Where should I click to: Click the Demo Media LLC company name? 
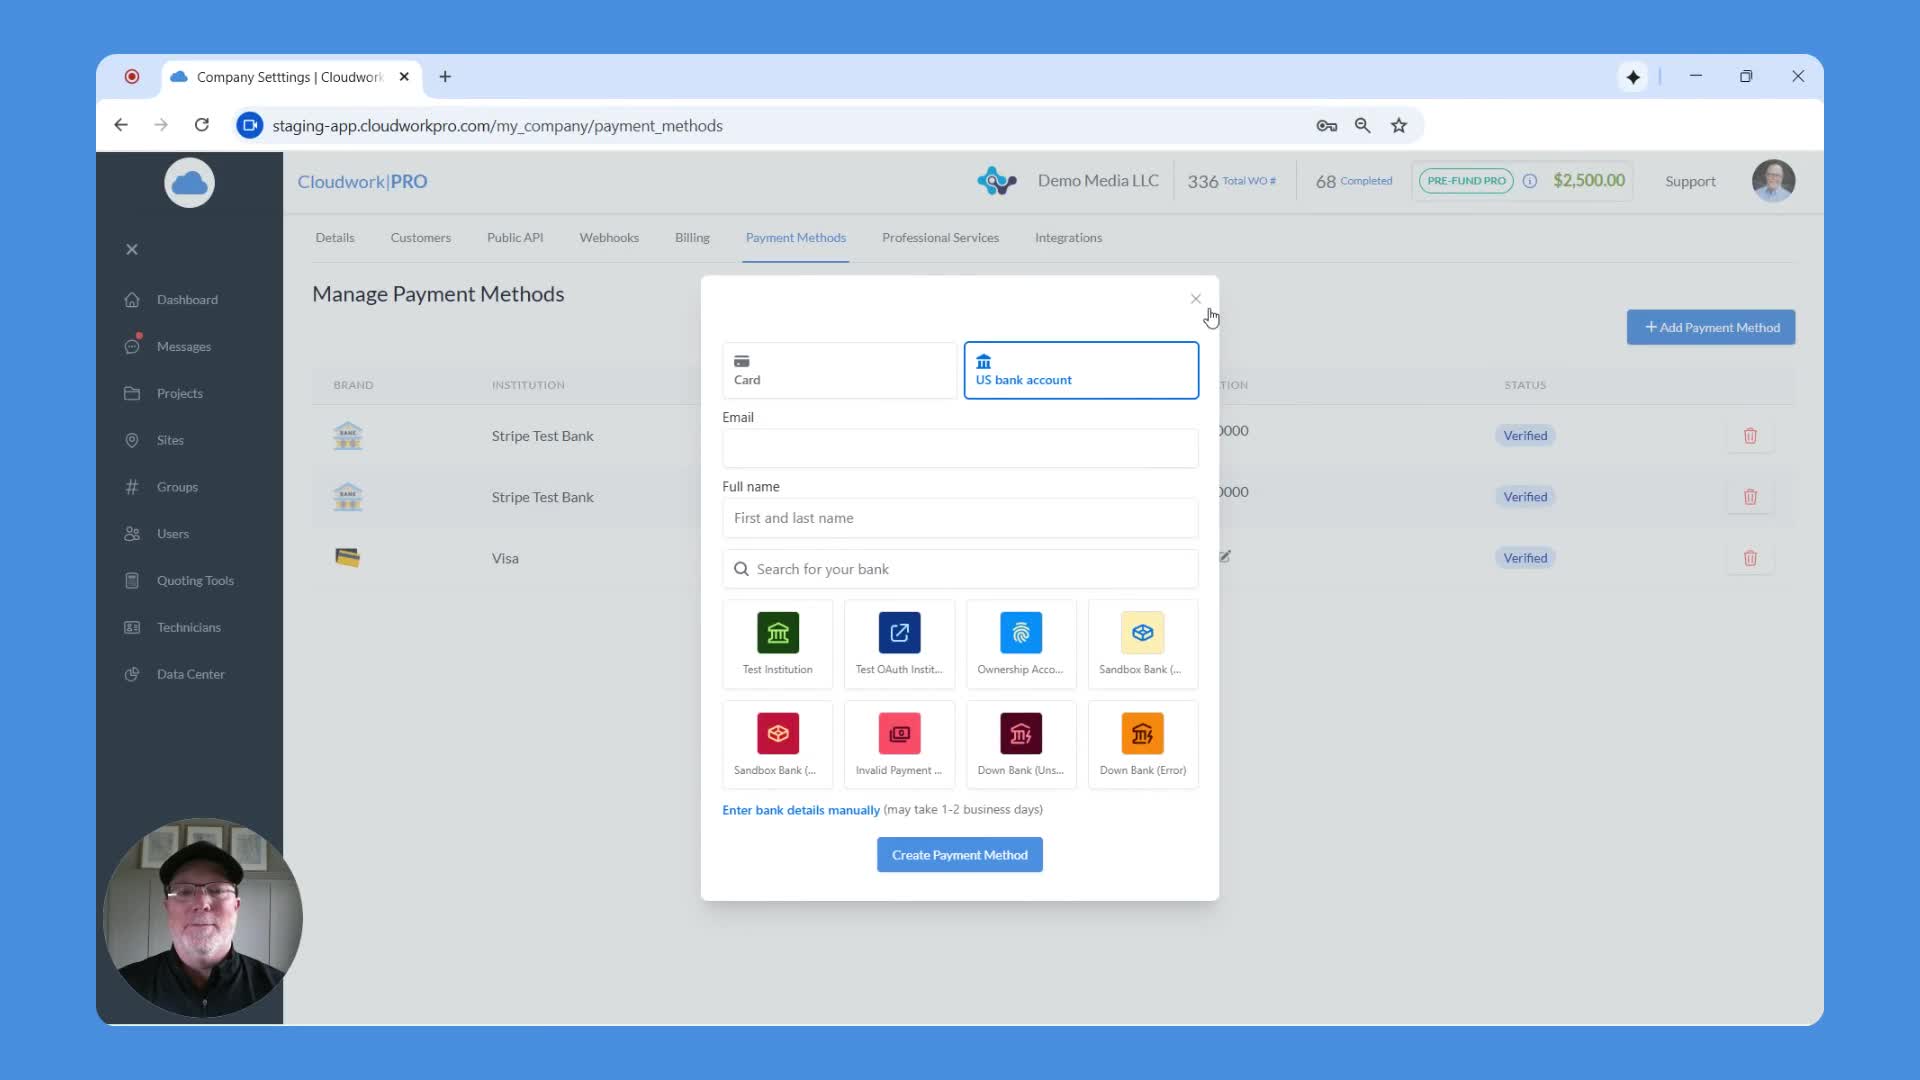pos(1098,181)
